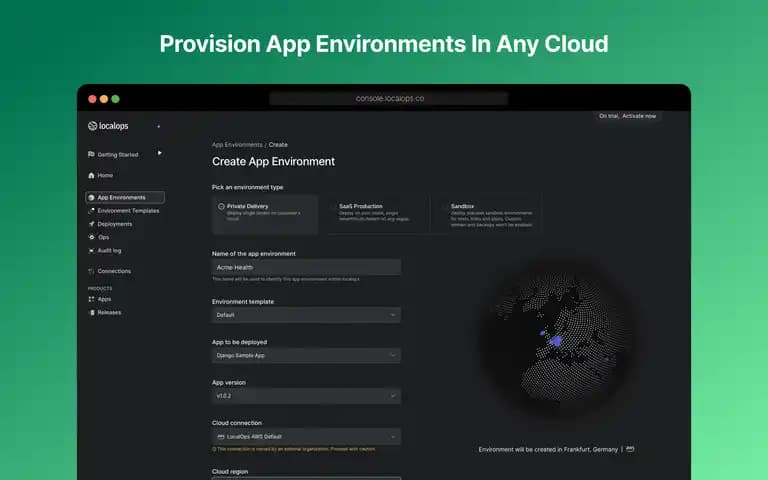Viewport: 768px width, 480px height.
Task: Click the console.localops.co address bar
Action: [389, 98]
